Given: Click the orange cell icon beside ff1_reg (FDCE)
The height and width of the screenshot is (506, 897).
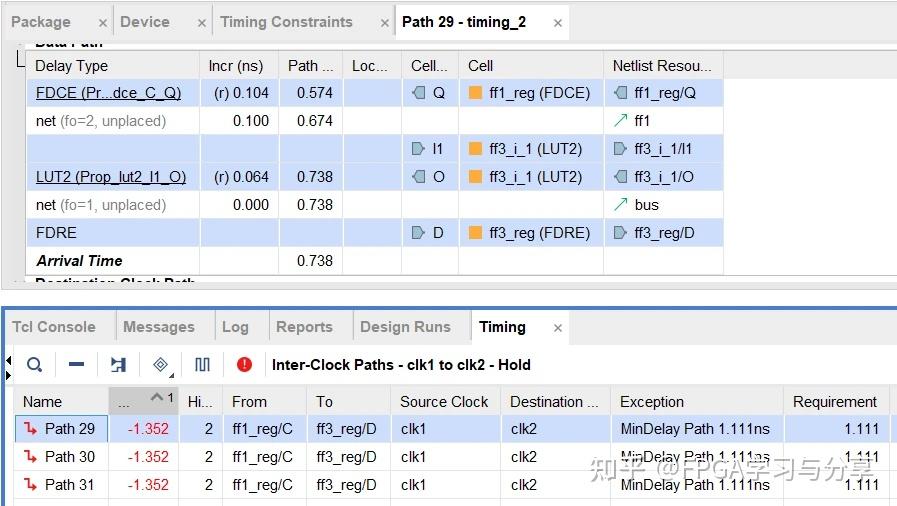Looking at the screenshot, I should pyautogui.click(x=476, y=93).
